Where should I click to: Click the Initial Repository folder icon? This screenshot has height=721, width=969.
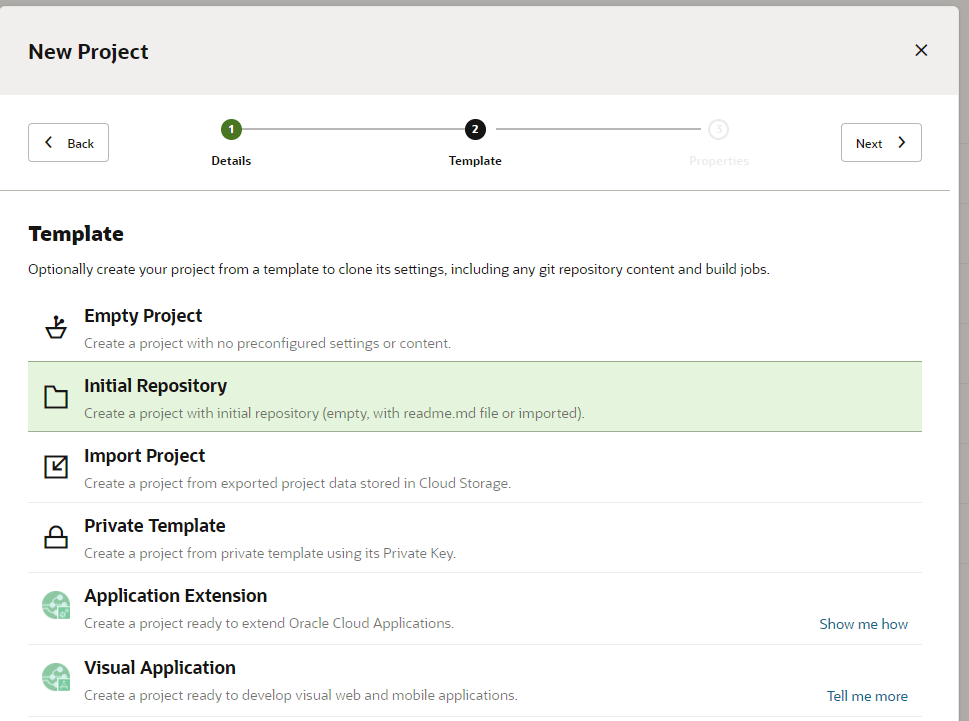click(x=56, y=397)
